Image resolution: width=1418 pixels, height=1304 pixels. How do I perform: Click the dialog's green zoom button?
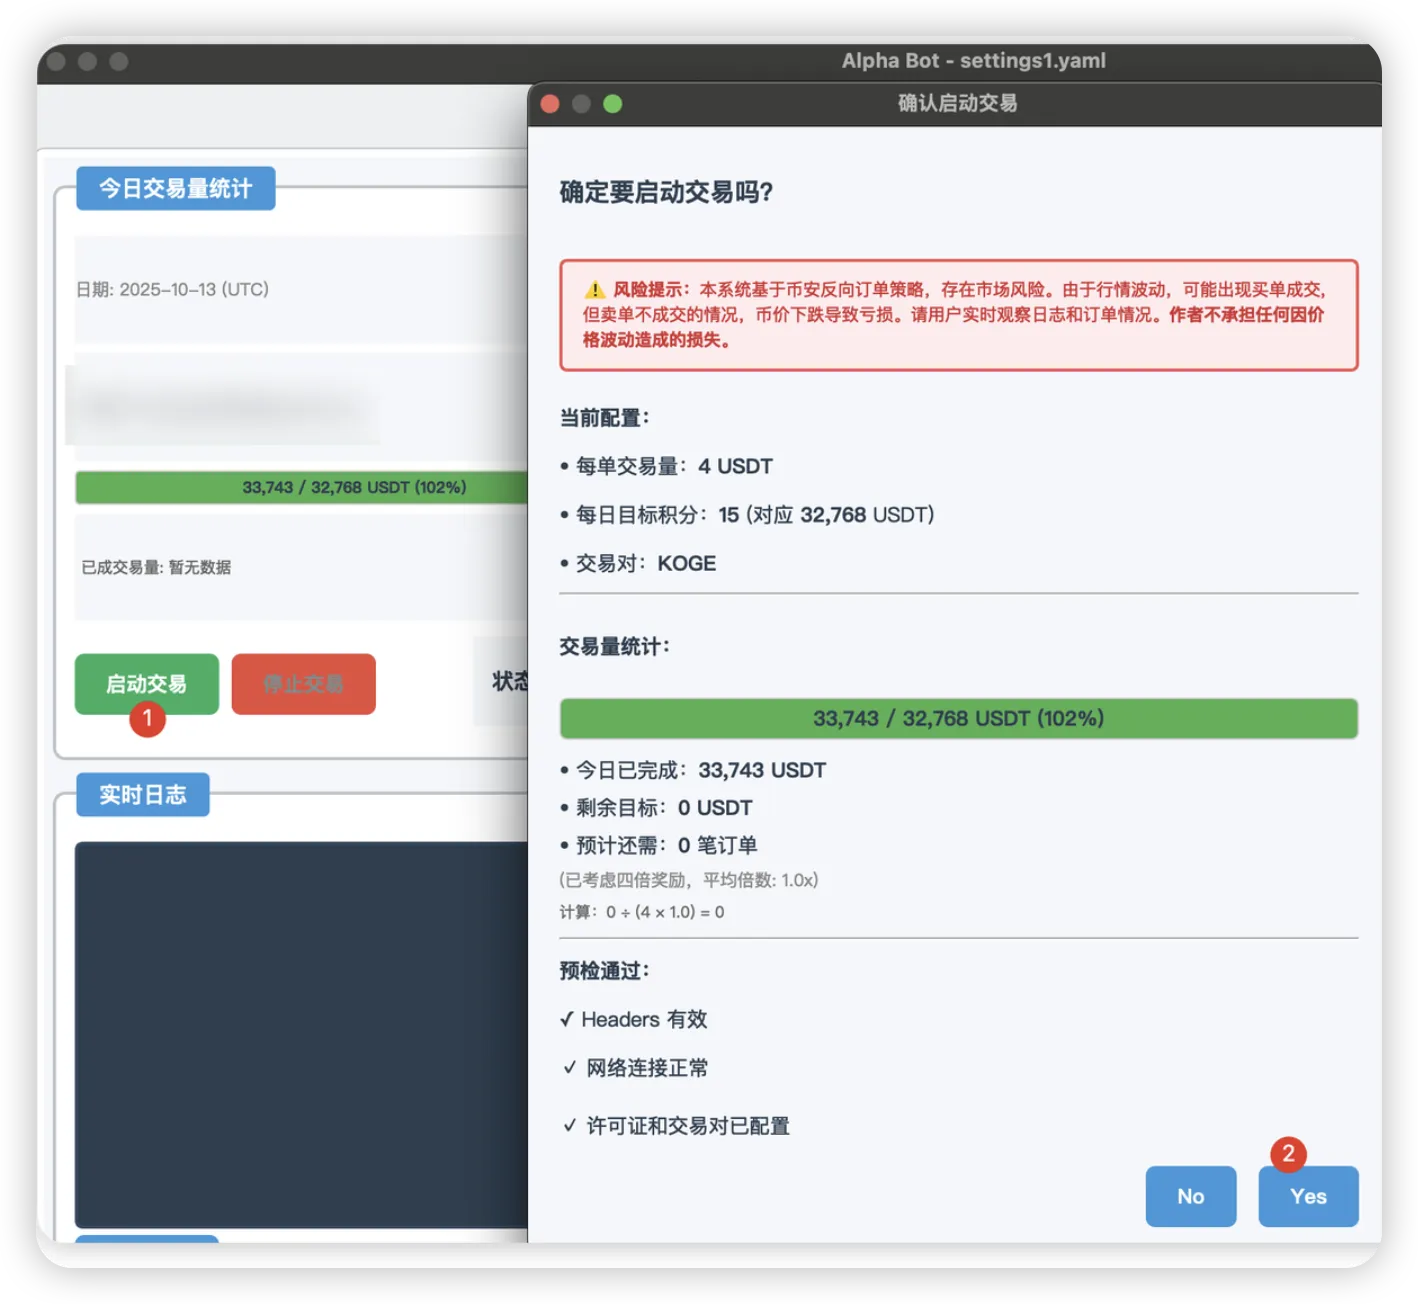pos(613,104)
